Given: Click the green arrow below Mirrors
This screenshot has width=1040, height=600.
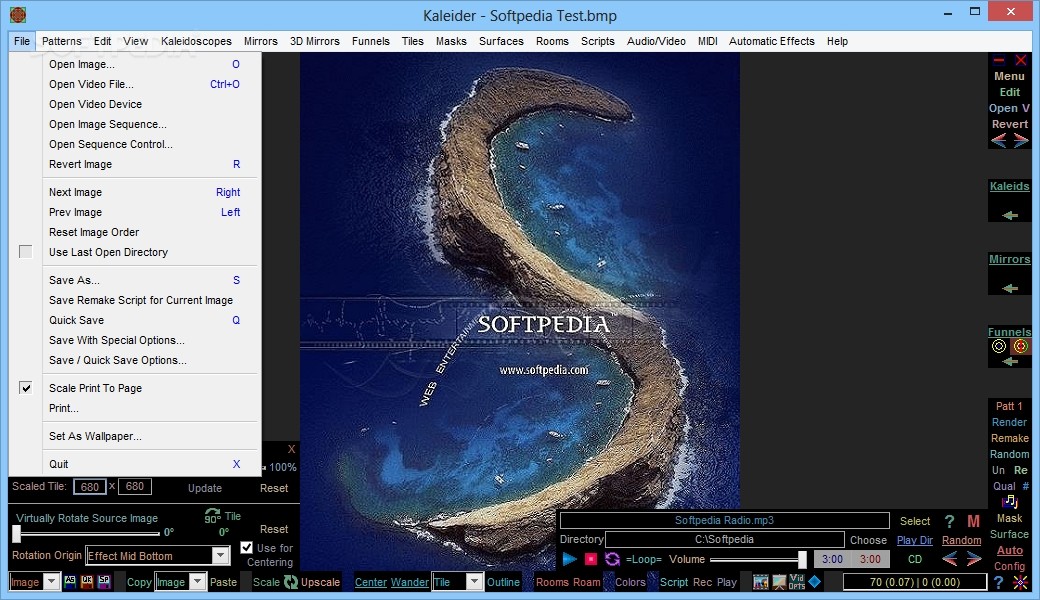Looking at the screenshot, I should pos(1010,288).
